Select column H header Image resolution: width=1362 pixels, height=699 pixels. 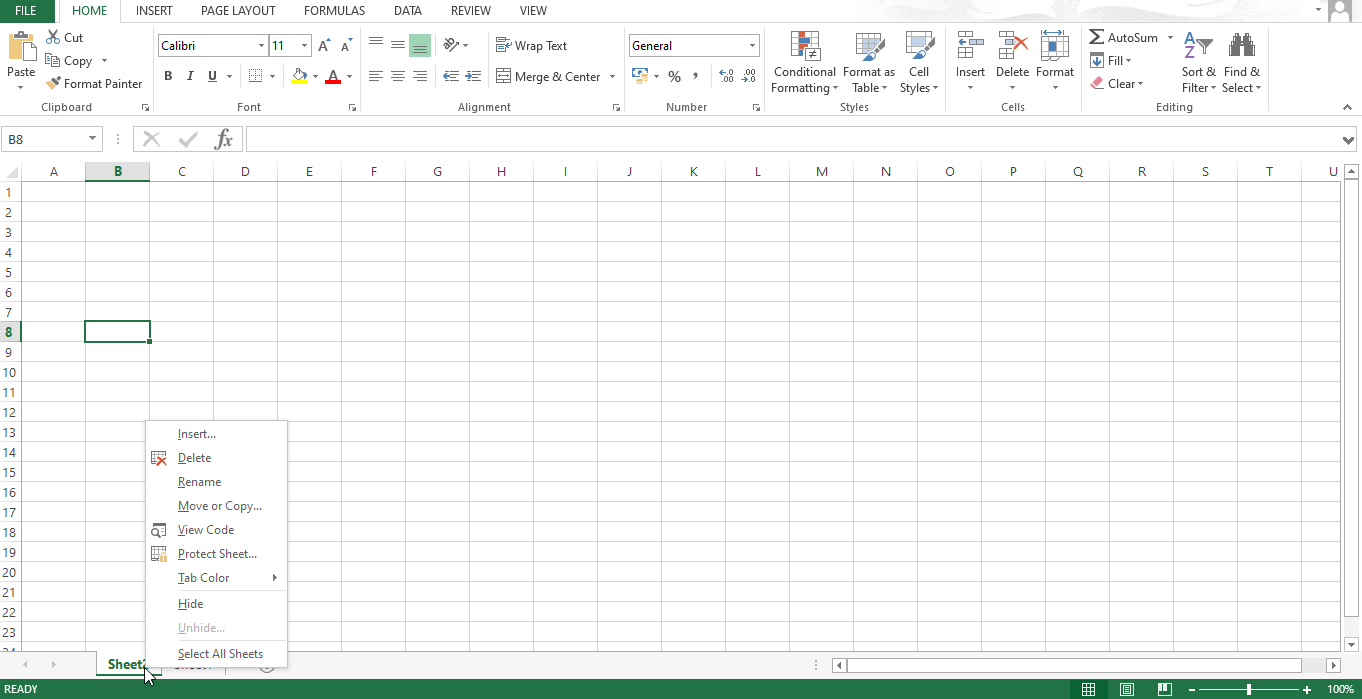pyautogui.click(x=502, y=171)
